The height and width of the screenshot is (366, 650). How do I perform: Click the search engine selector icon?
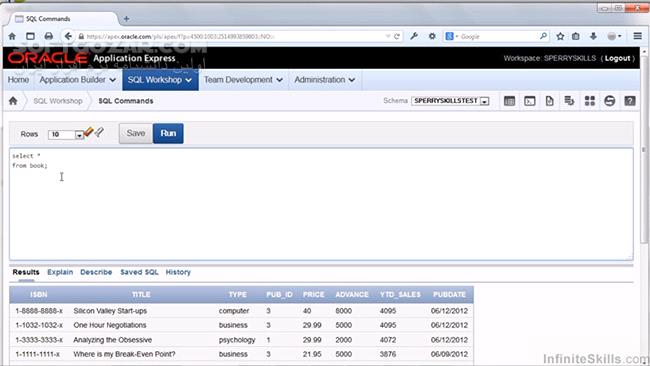click(x=451, y=36)
